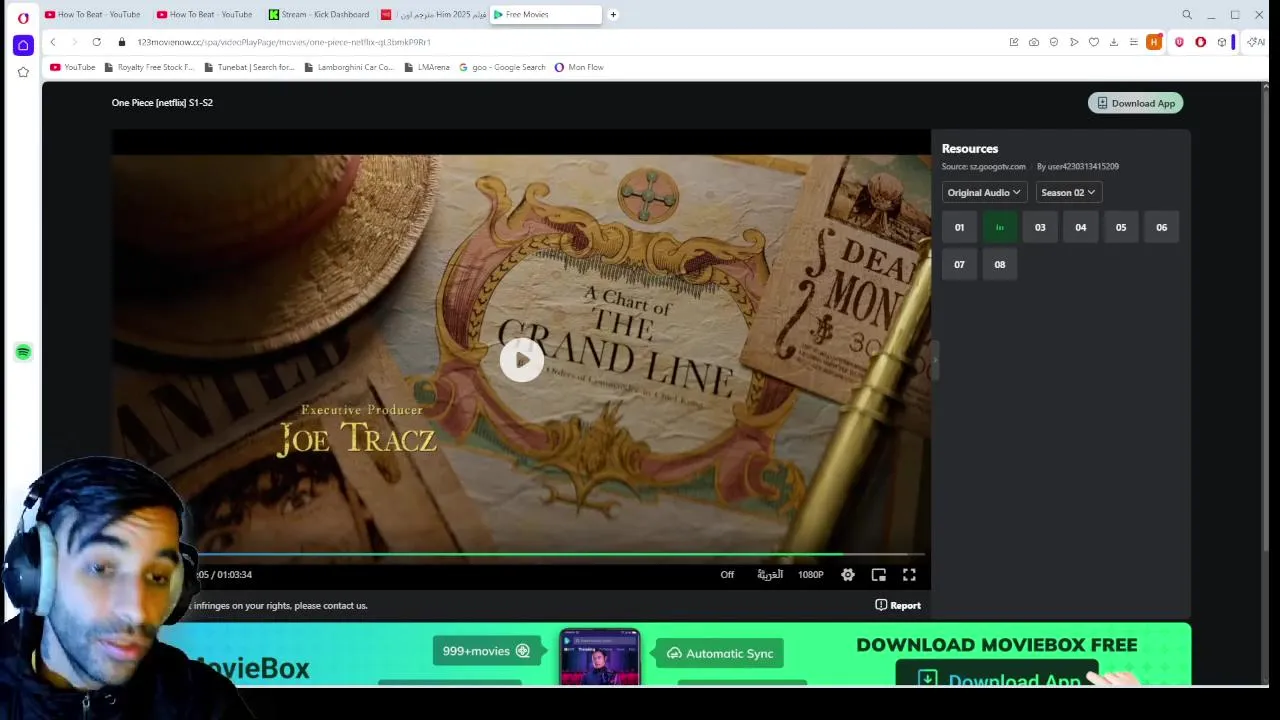Image resolution: width=1280 pixels, height=720 pixels.
Task: Switch to Stream - Kick Dashboard tab
Action: pyautogui.click(x=320, y=14)
